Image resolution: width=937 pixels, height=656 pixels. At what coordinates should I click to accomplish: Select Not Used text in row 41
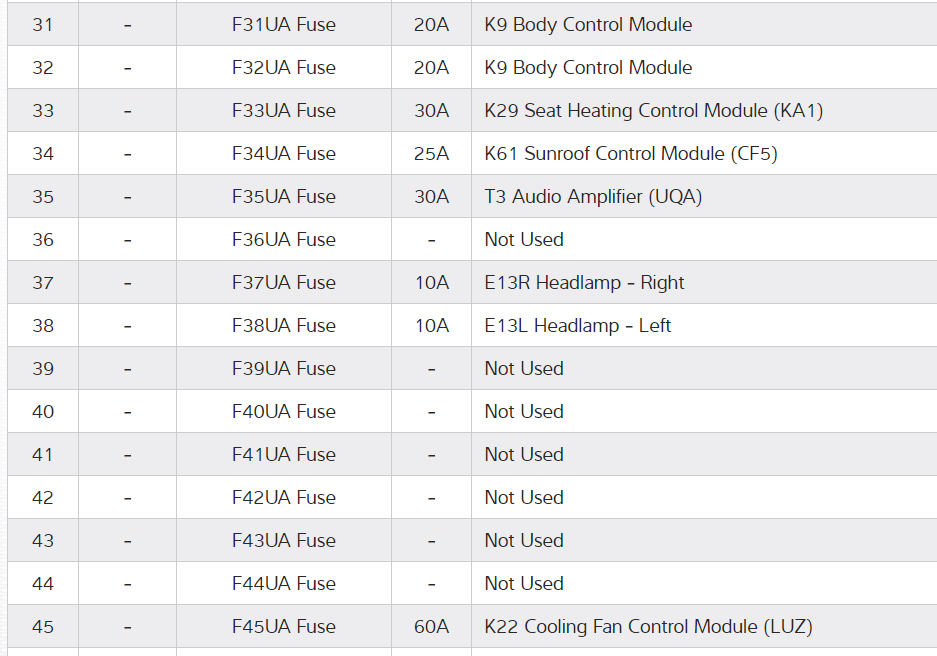(x=524, y=455)
